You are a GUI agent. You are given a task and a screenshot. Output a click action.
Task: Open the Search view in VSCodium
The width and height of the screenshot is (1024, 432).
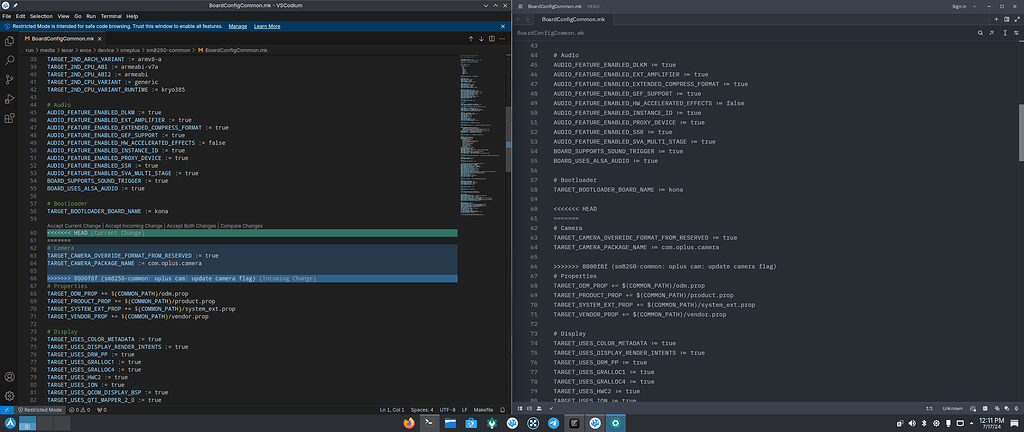pos(10,60)
